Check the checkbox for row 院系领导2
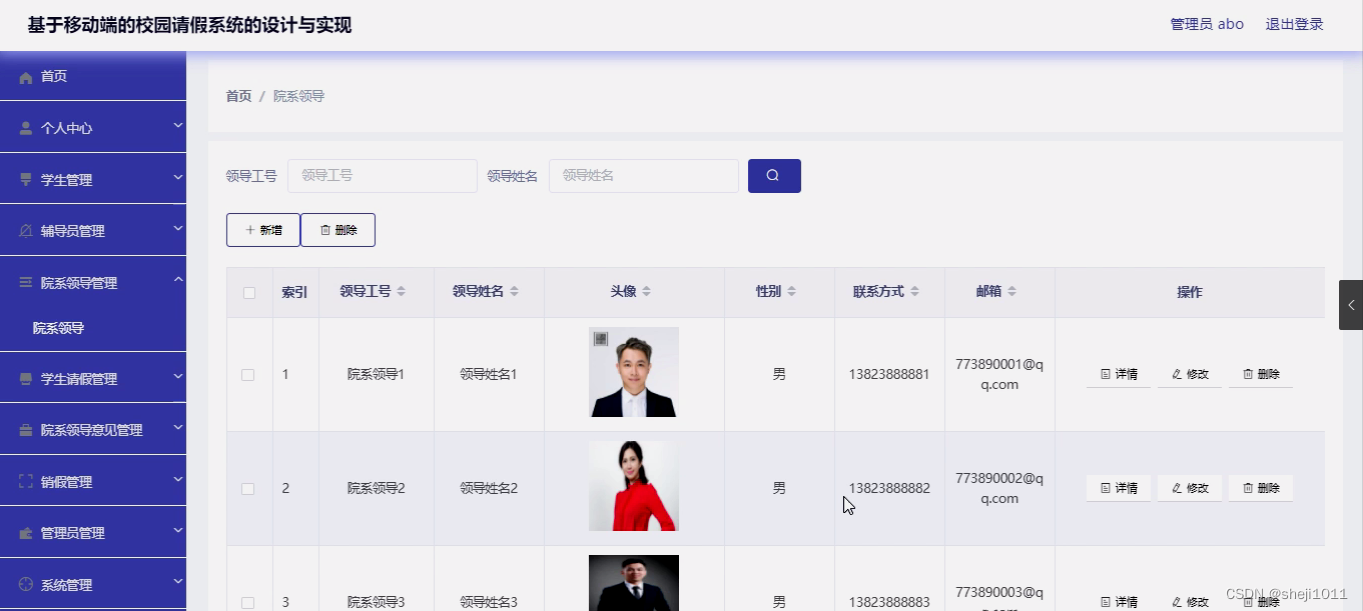 pyautogui.click(x=248, y=488)
